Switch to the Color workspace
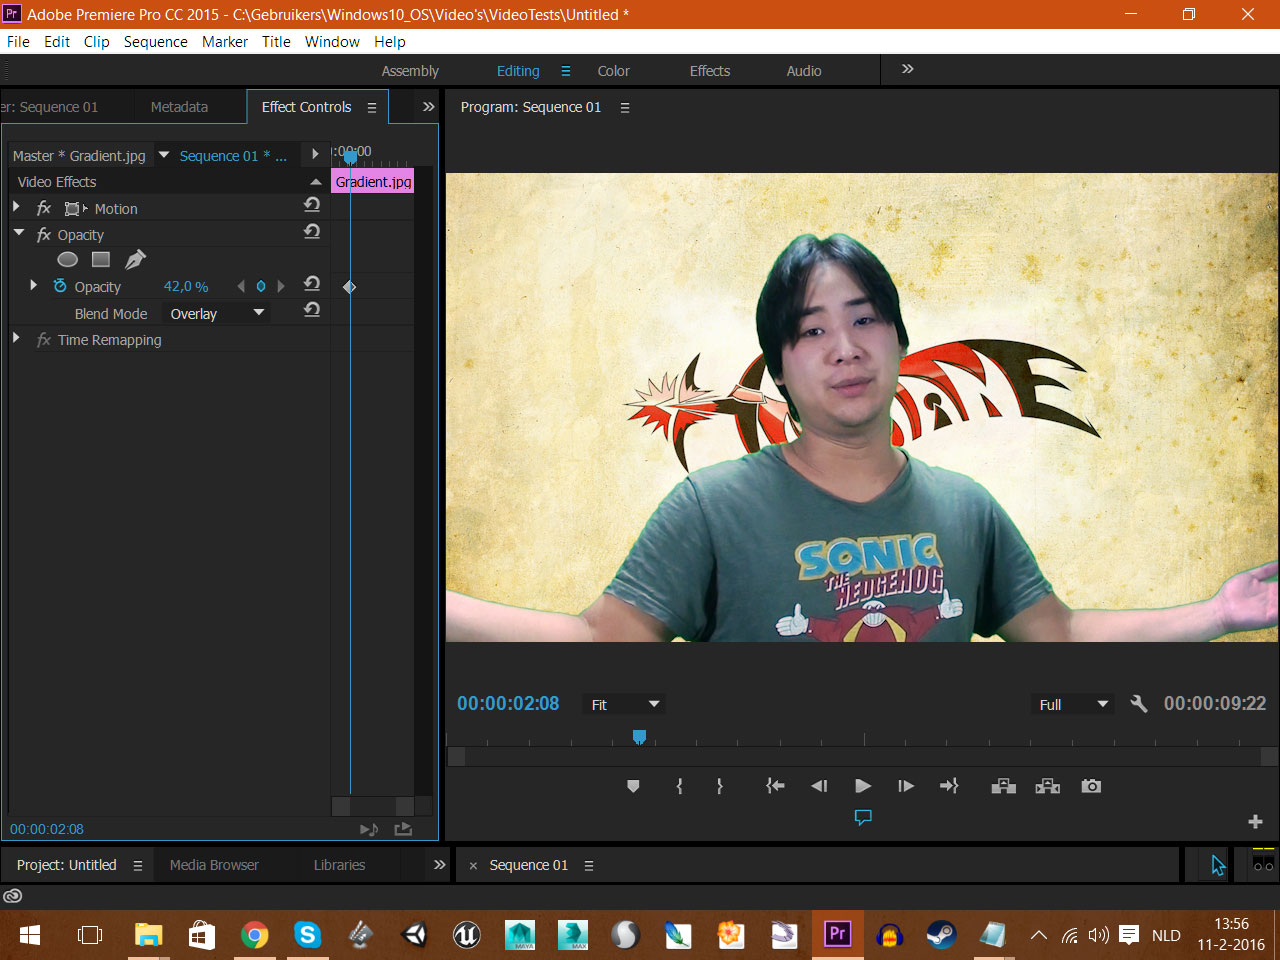Screen dimensions: 1280x960 click(x=613, y=71)
